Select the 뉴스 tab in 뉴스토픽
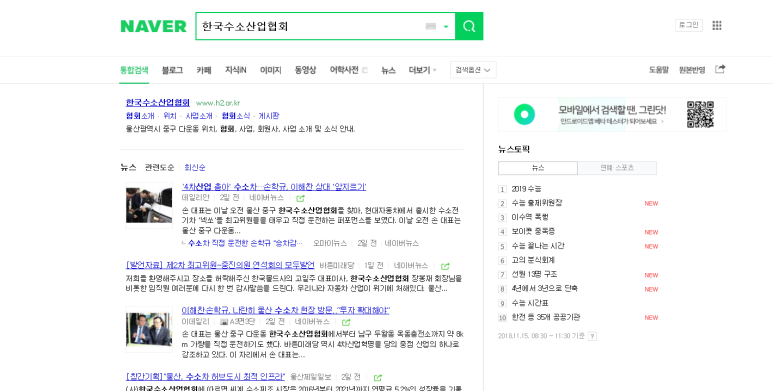Screen dimensions: 773x391 pos(538,168)
